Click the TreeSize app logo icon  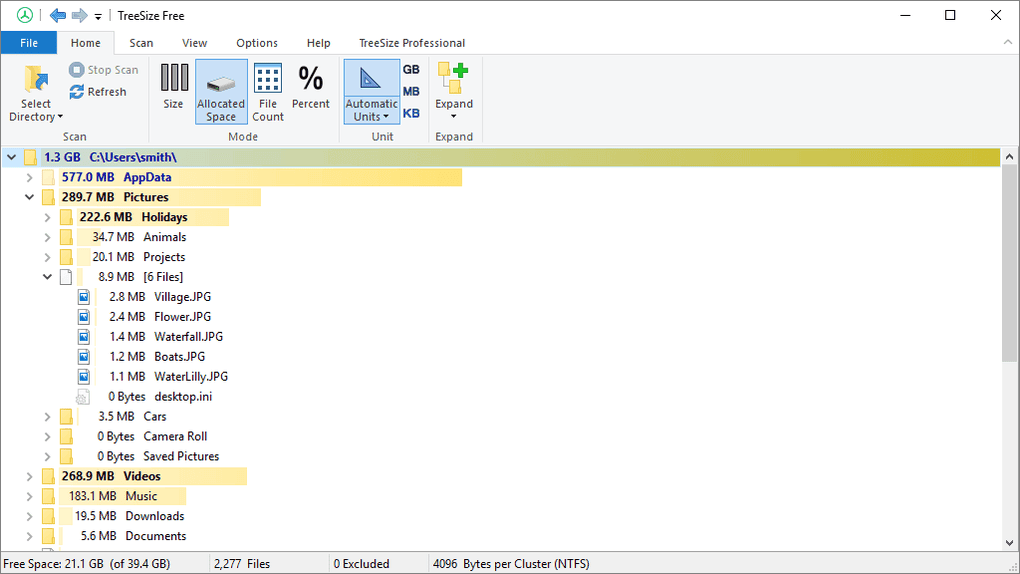(25, 15)
